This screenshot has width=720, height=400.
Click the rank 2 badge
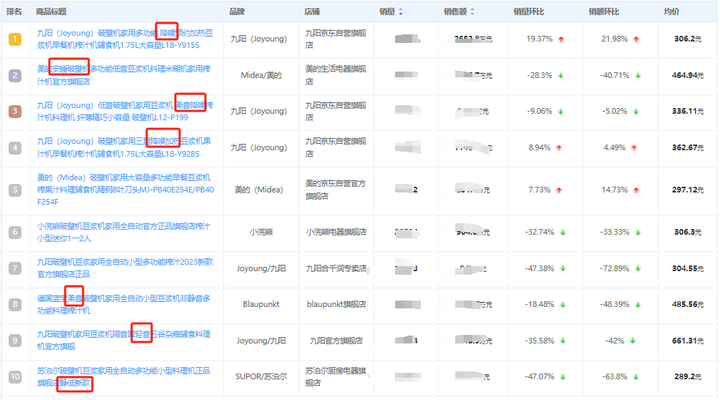(15, 75)
